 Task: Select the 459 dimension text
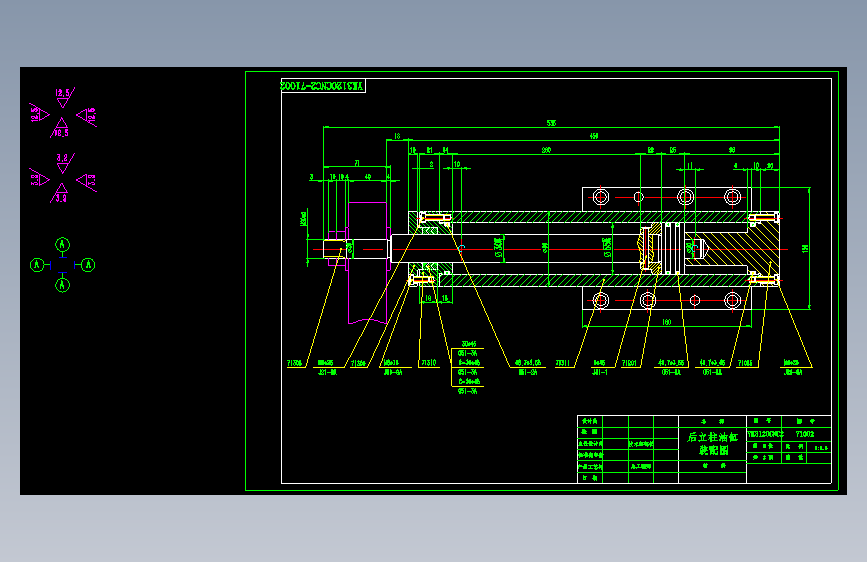[x=594, y=136]
